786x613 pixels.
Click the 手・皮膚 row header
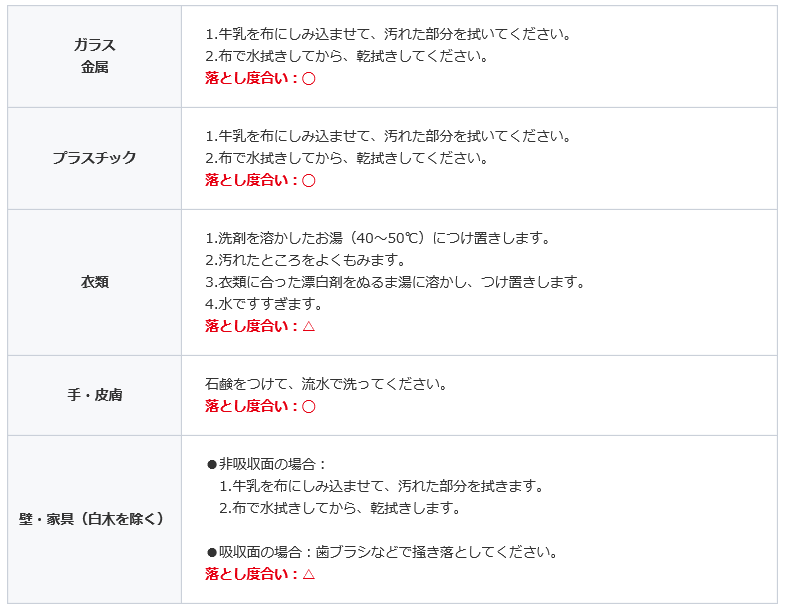(94, 395)
